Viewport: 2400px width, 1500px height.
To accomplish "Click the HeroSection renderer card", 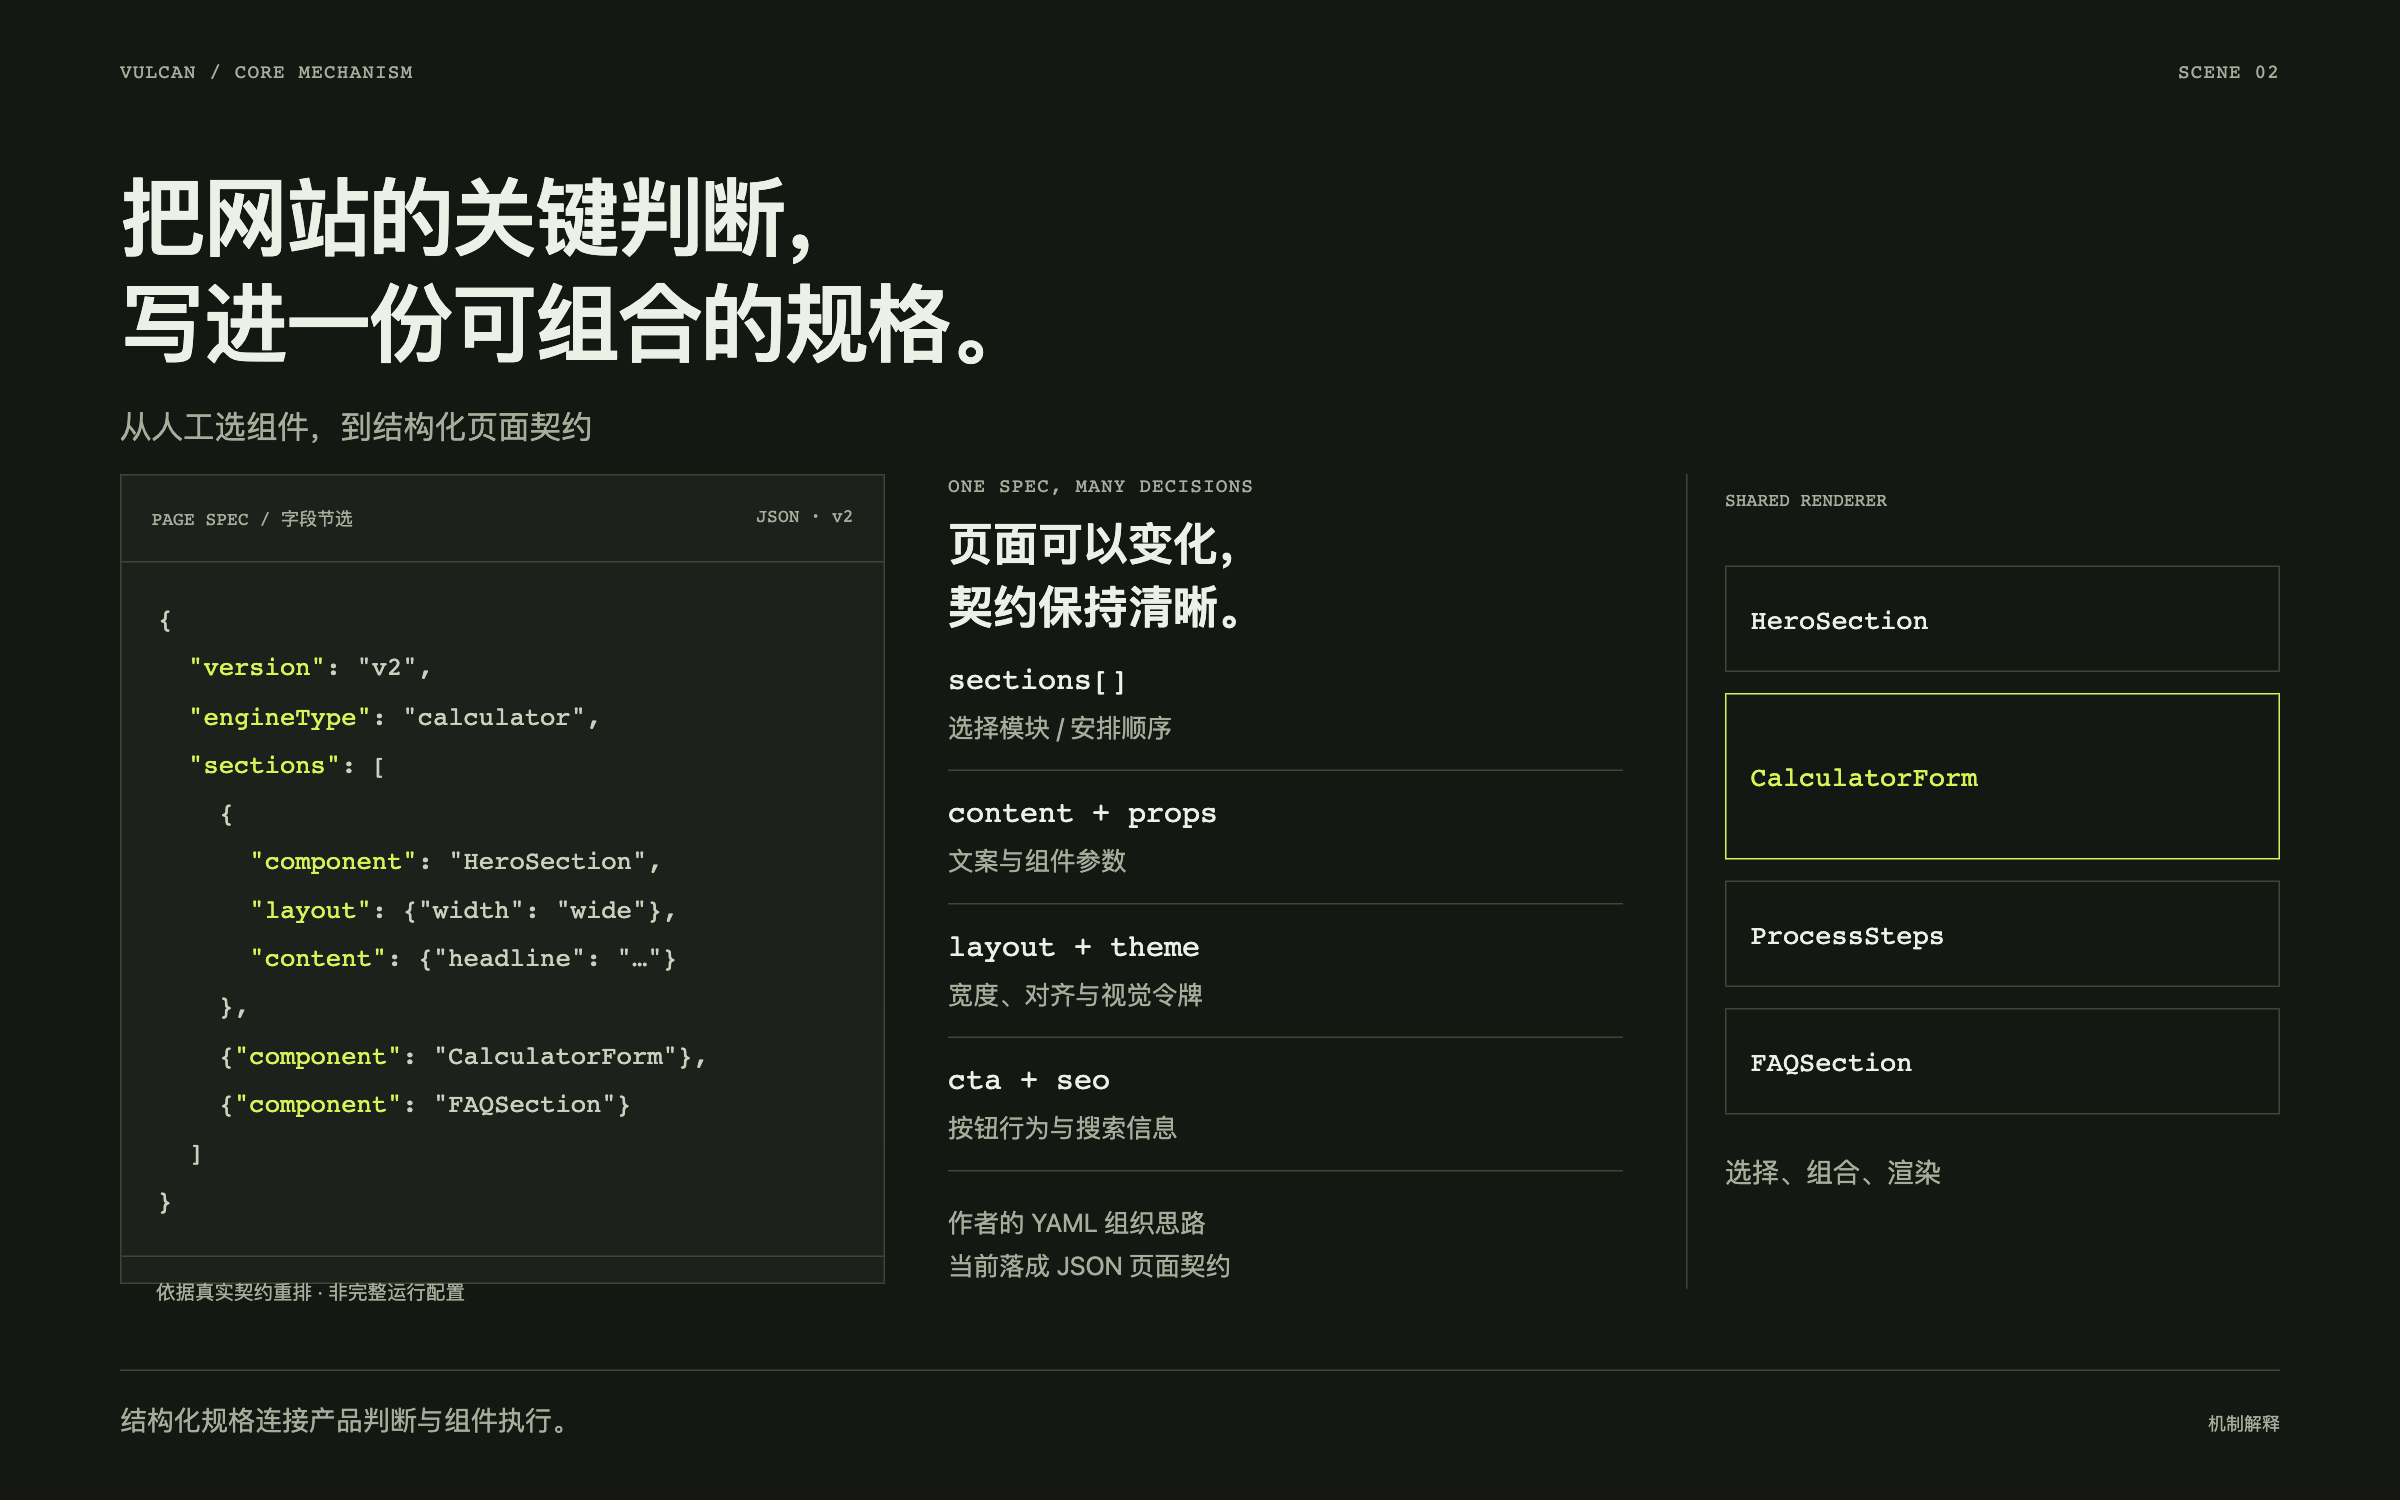I will pos(2001,619).
